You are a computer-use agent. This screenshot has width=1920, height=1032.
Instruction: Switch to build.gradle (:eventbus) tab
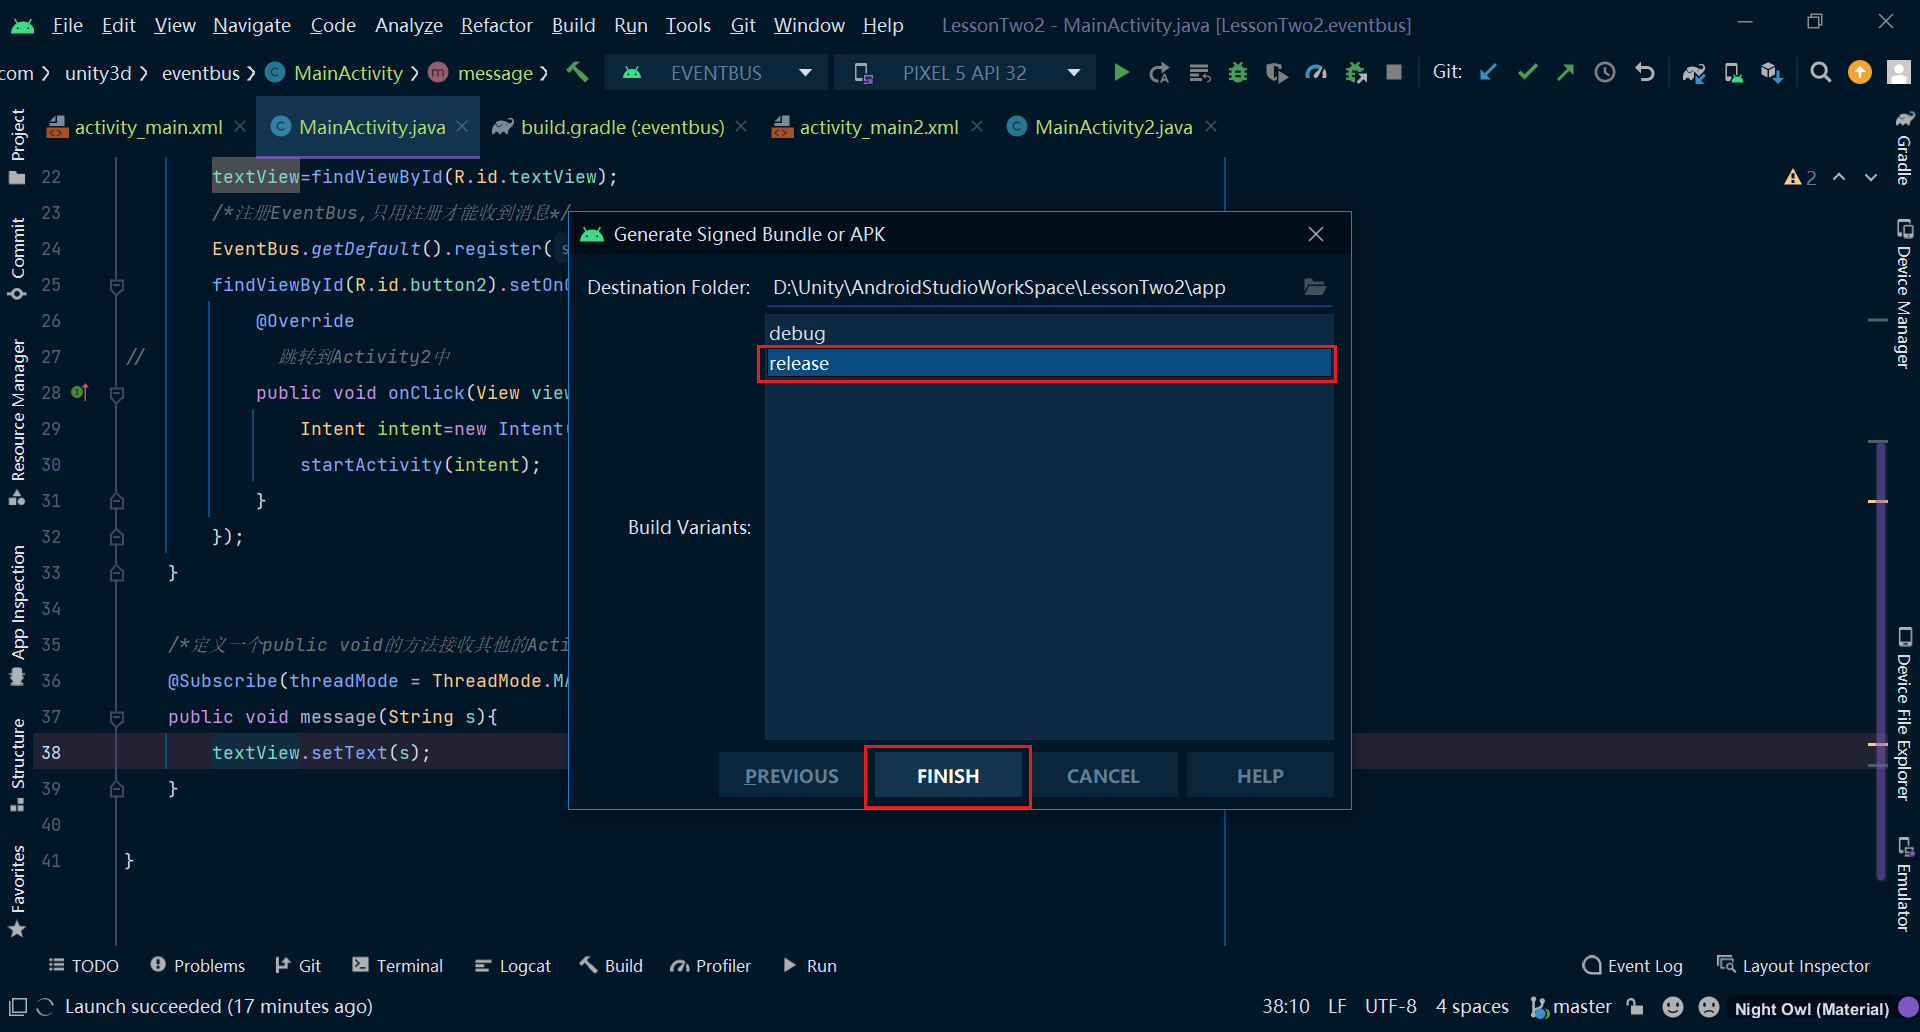pyautogui.click(x=622, y=127)
